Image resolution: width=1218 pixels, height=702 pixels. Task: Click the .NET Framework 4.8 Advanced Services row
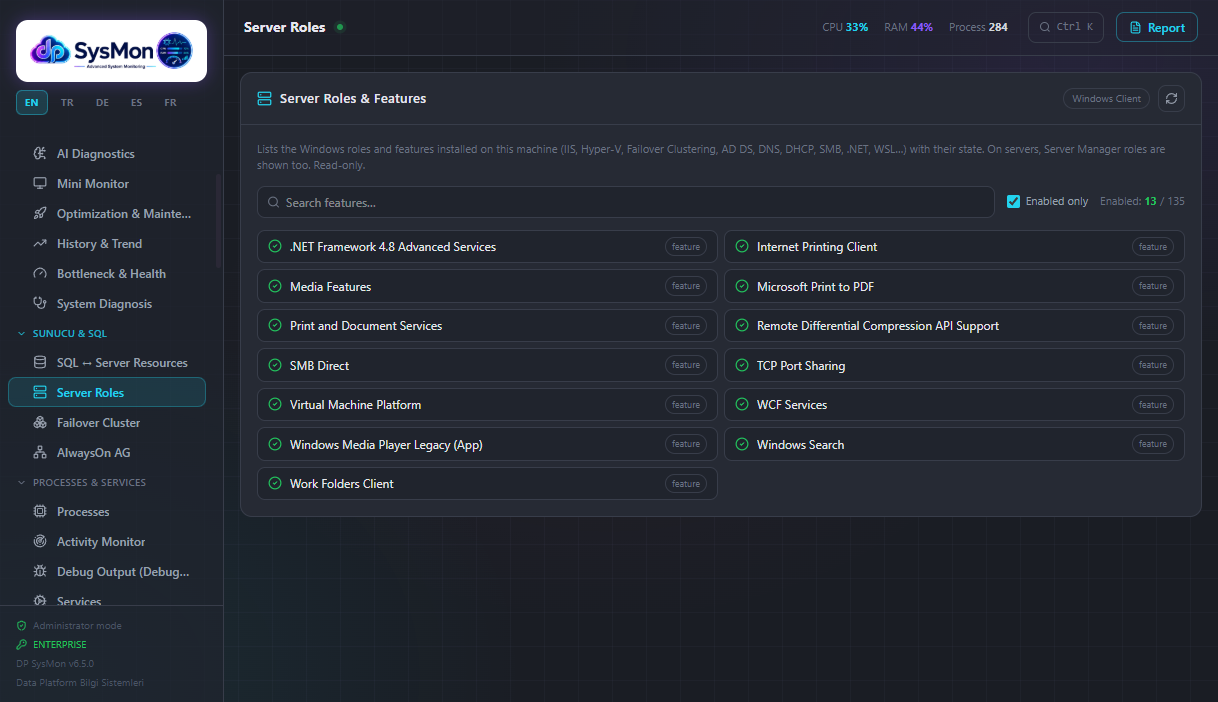point(487,246)
